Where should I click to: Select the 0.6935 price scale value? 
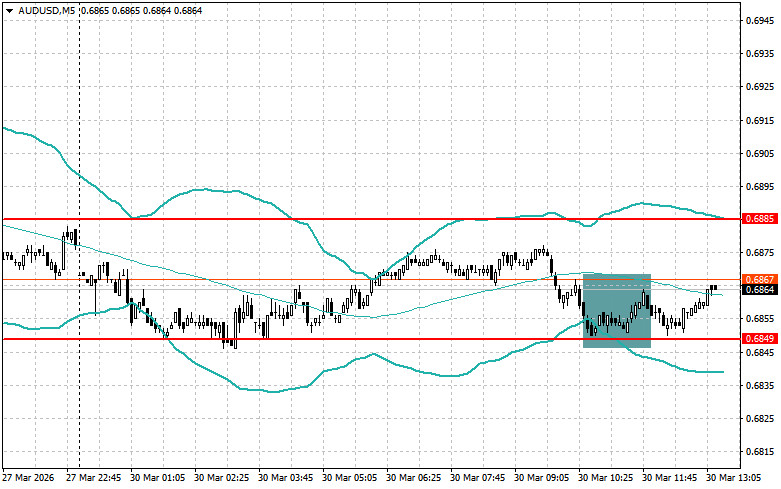tap(760, 54)
